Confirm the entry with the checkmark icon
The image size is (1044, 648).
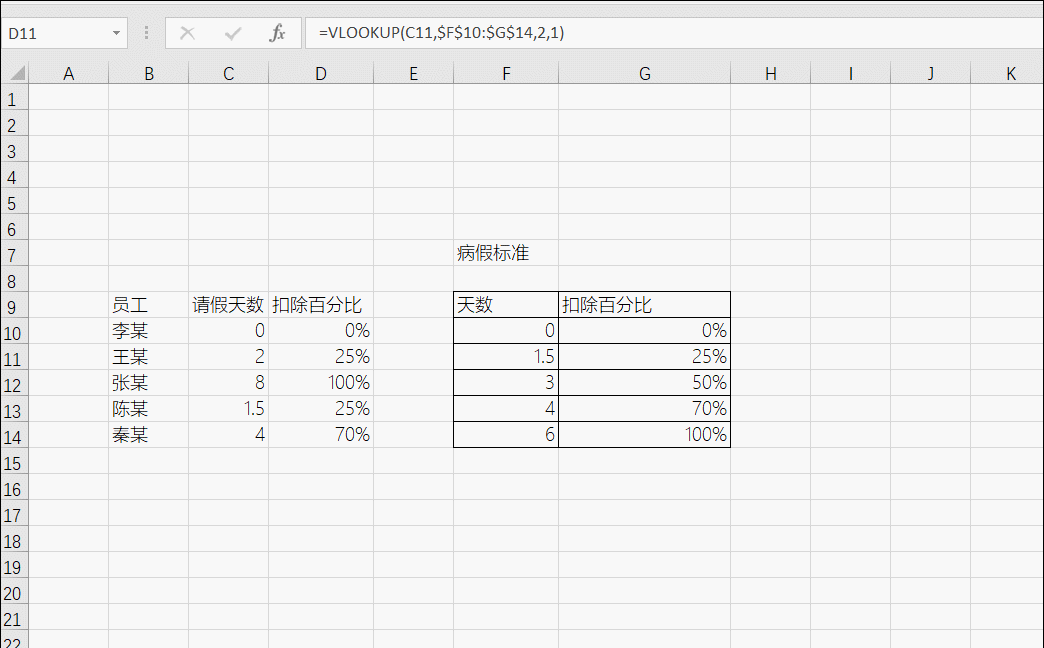point(233,33)
